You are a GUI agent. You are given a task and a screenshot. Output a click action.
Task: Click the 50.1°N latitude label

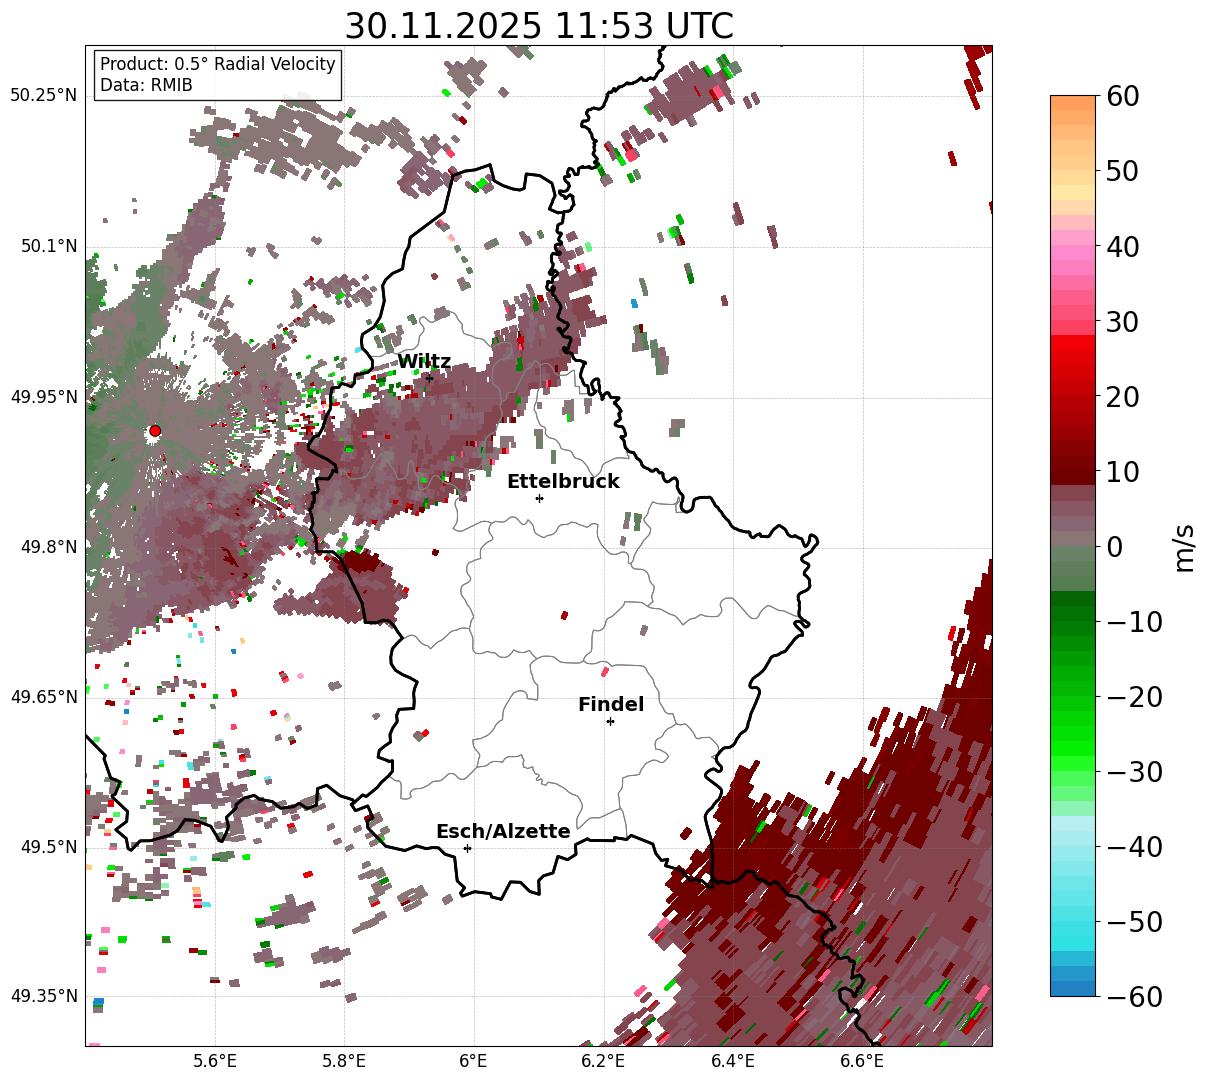click(x=48, y=246)
